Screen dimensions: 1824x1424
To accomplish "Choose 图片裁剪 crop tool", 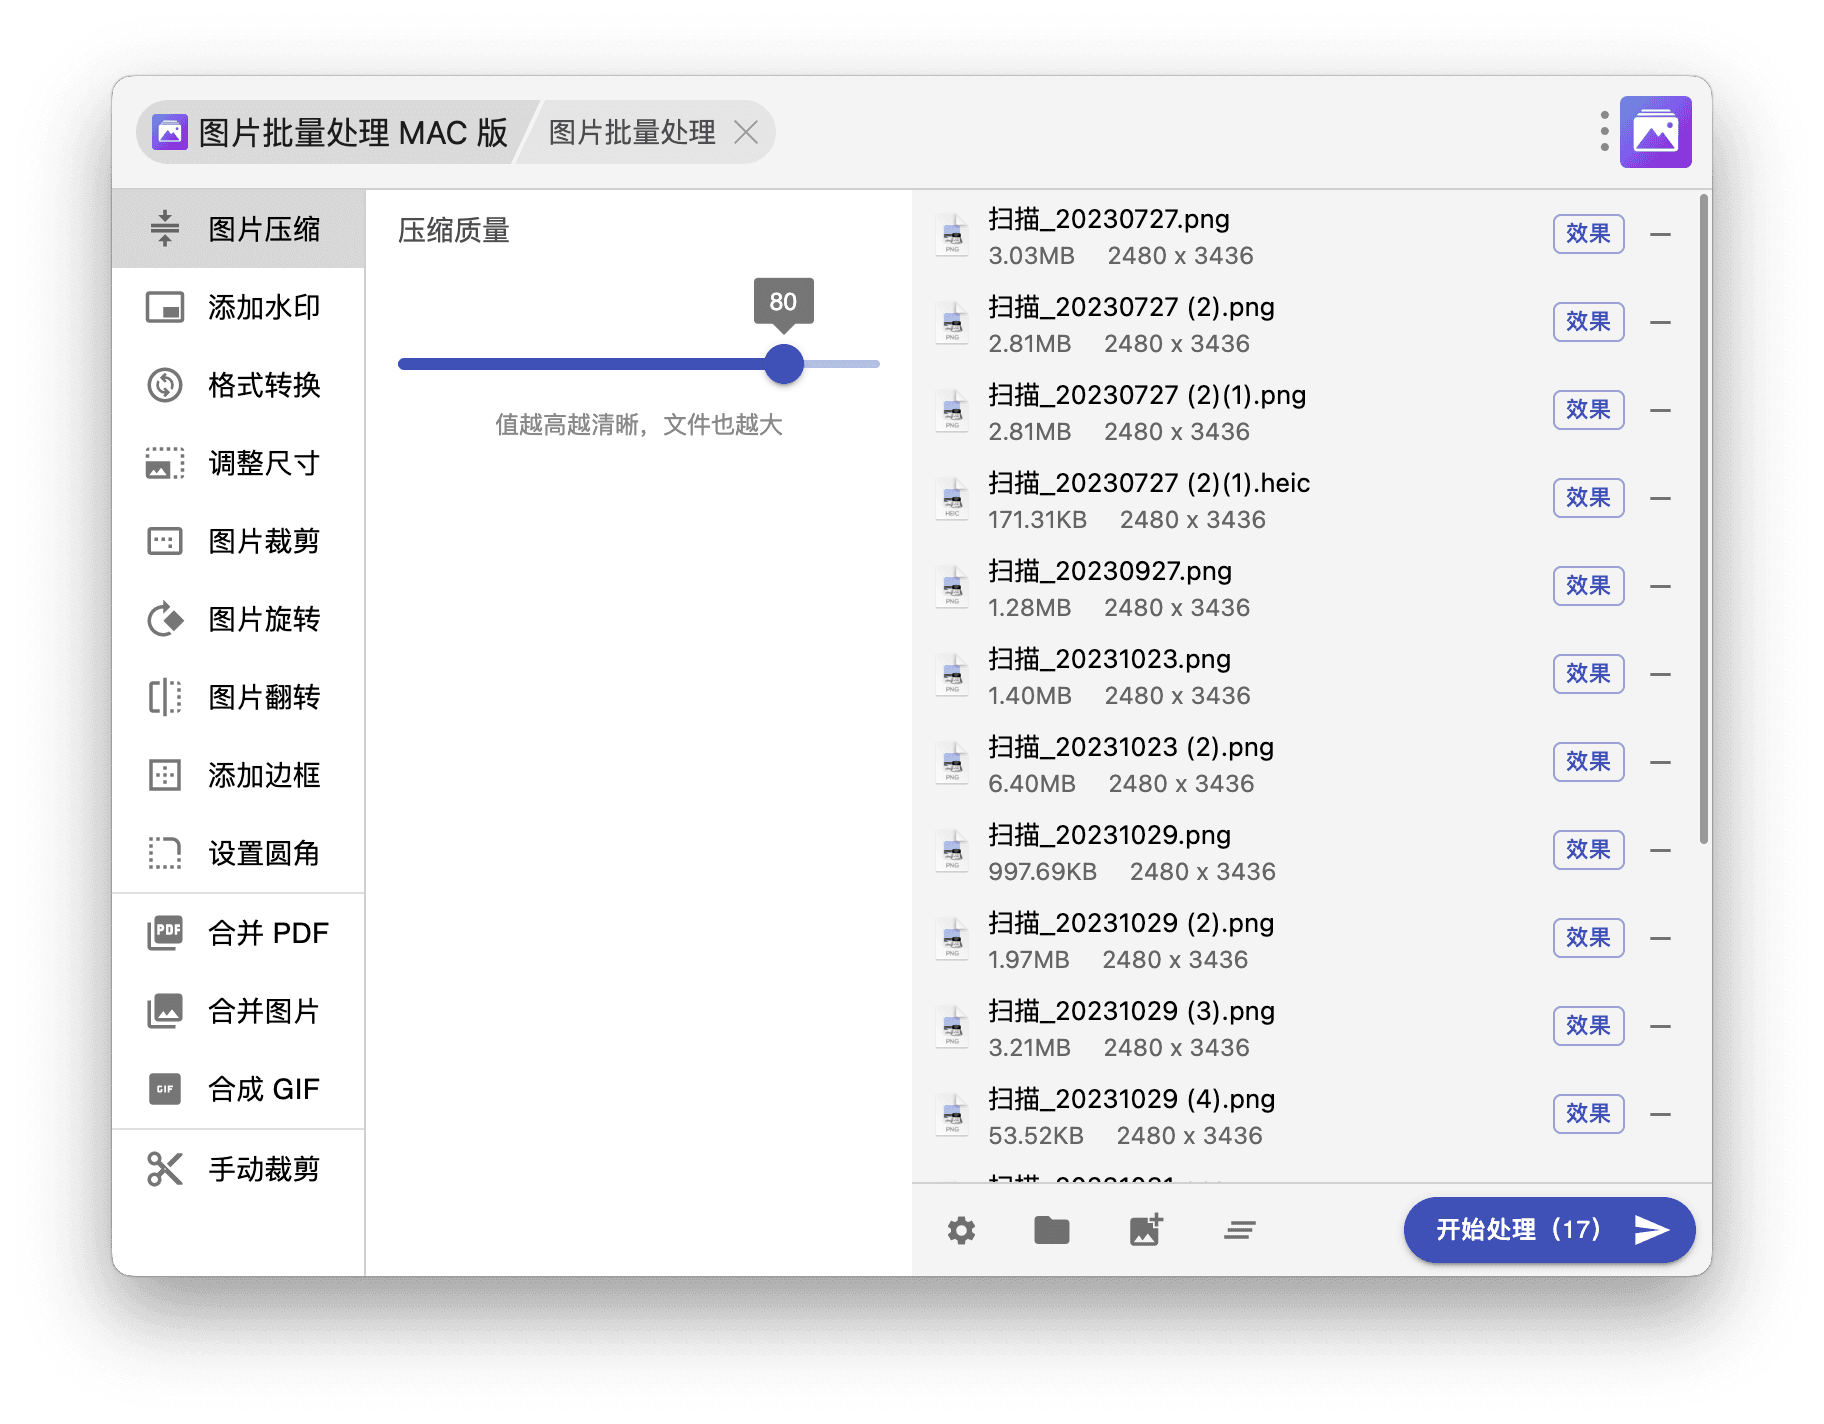I will point(238,541).
